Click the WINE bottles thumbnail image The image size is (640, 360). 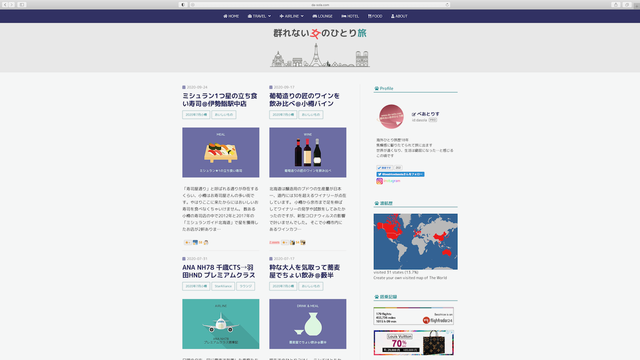point(307,152)
